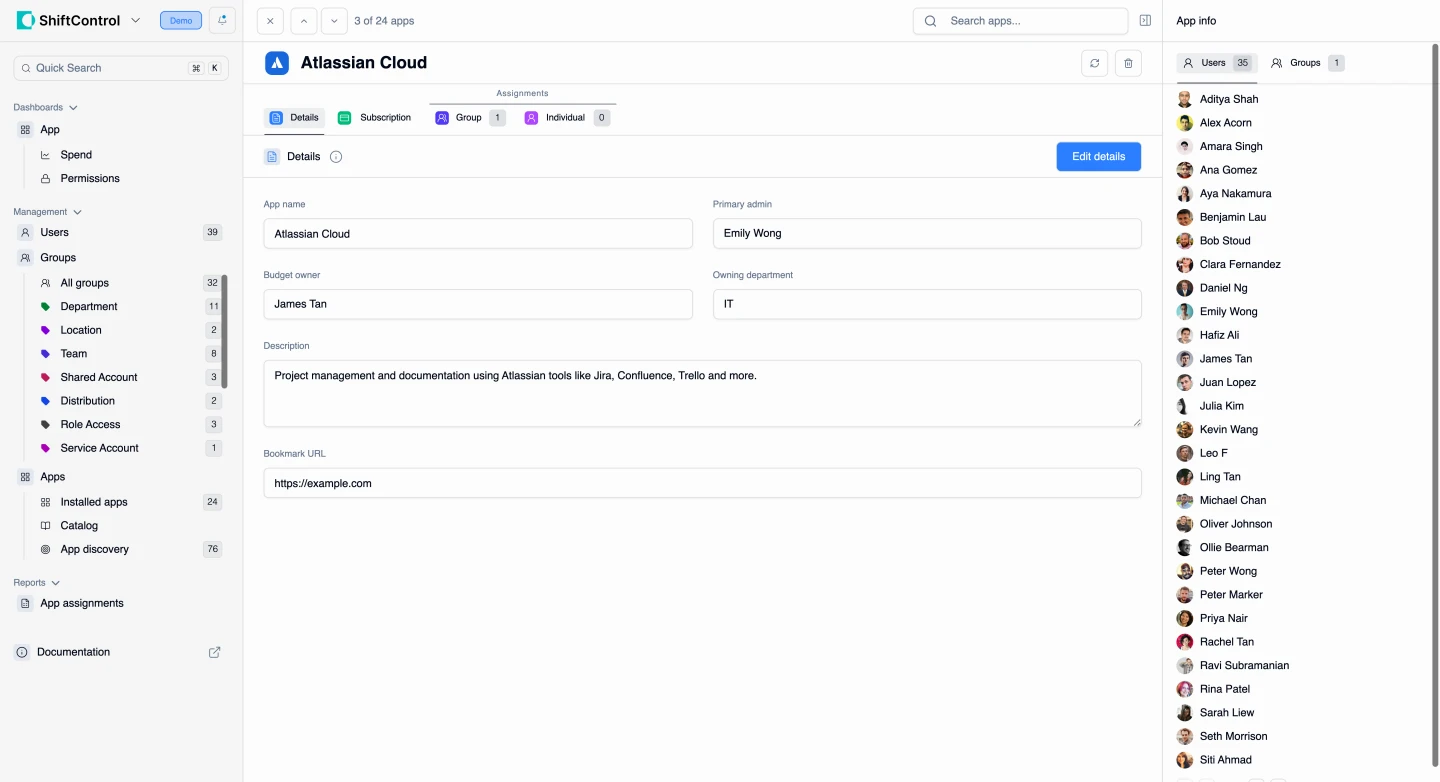Select Emily Wong in the users list
The height and width of the screenshot is (782, 1440).
[1229, 312]
